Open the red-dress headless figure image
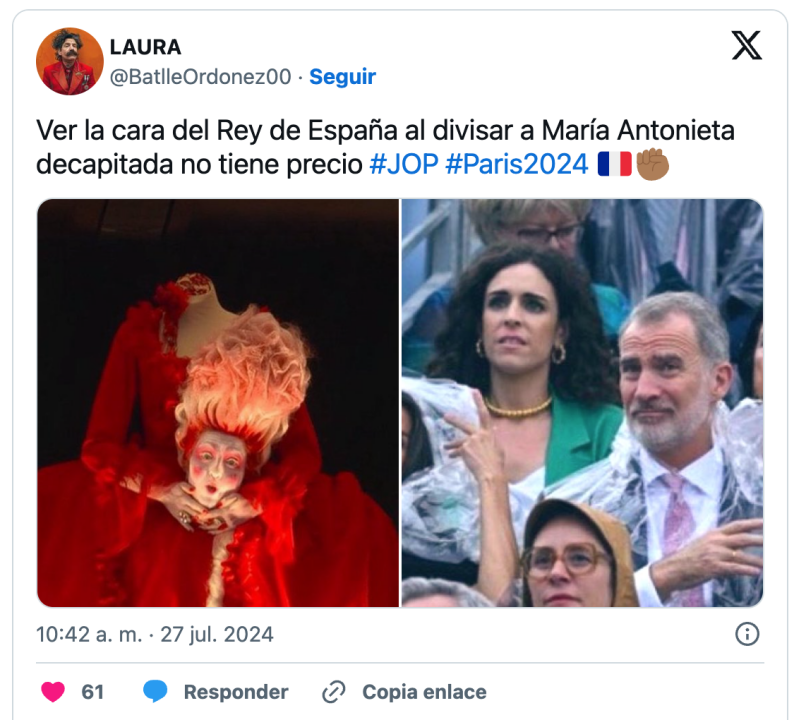This screenshot has height=720, width=806. [218, 403]
